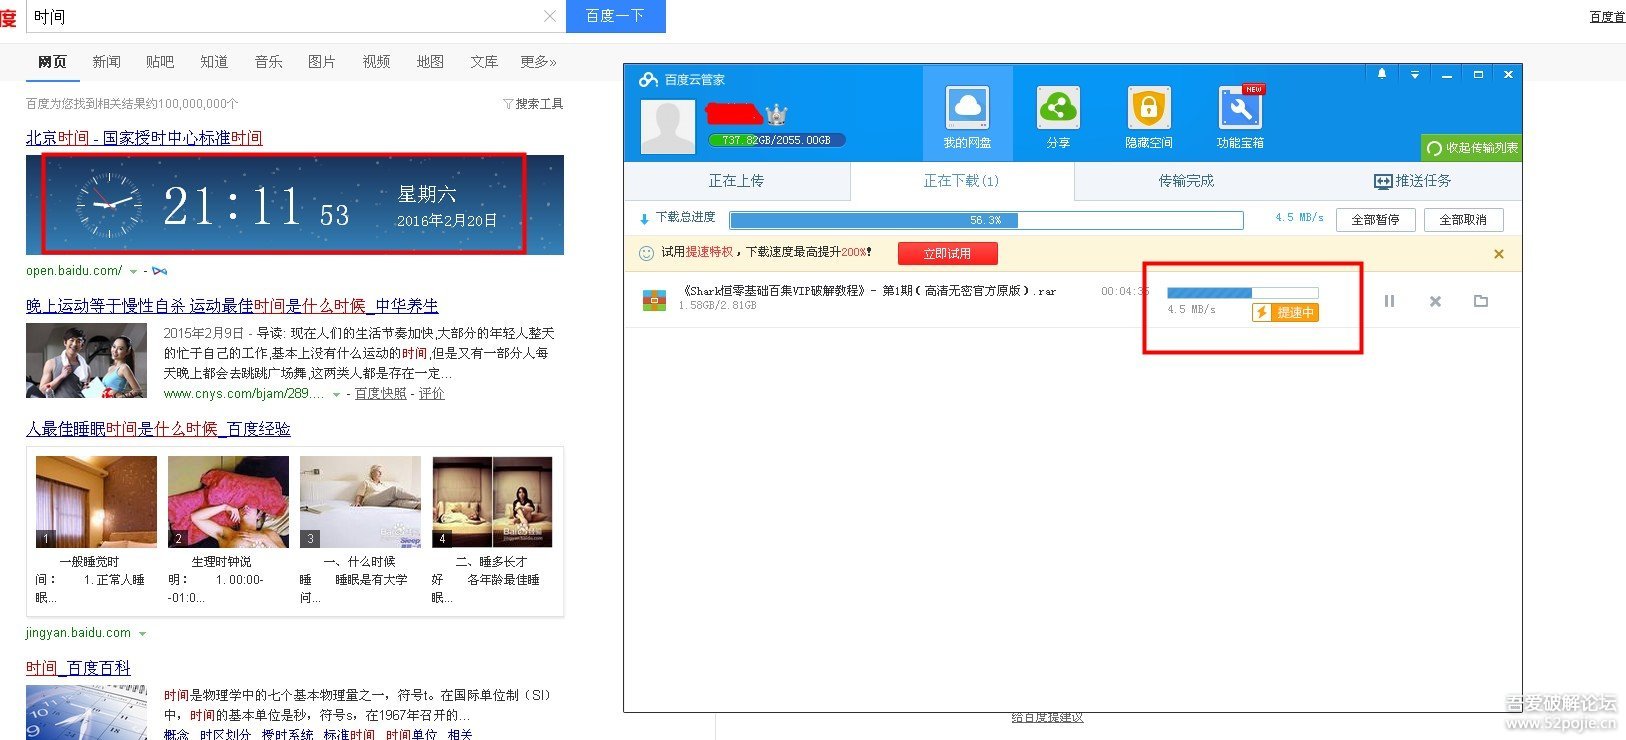Click the Beijing time clock widget

(295, 205)
